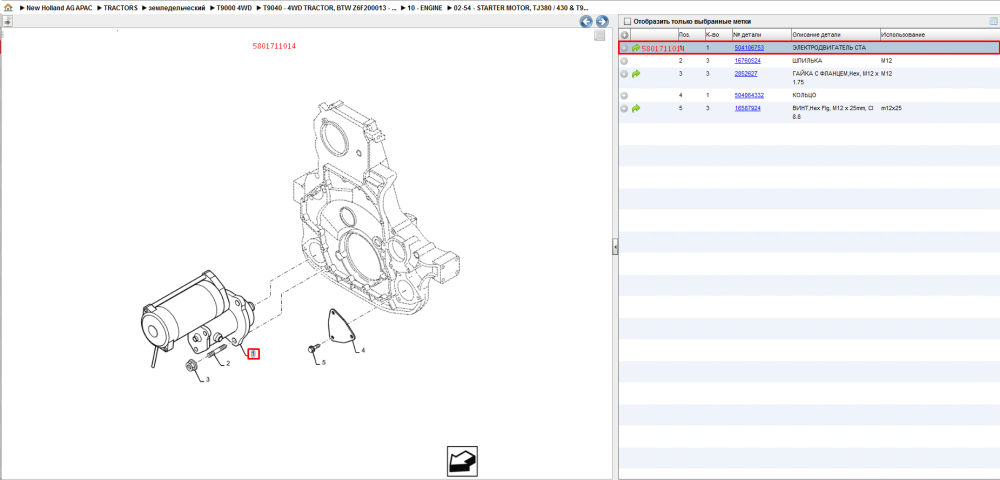This screenshot has width=1000, height=480.
Task: Click the К-во column header
Action: [717, 34]
